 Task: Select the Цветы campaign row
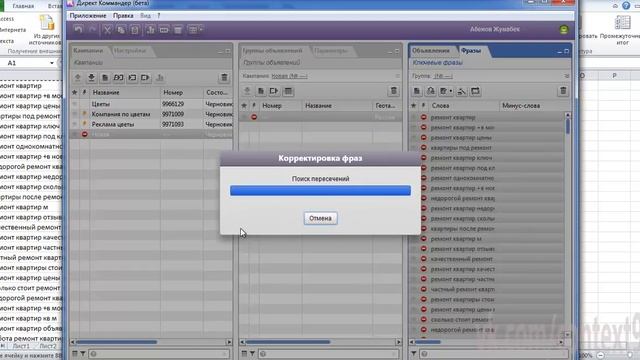coord(151,104)
